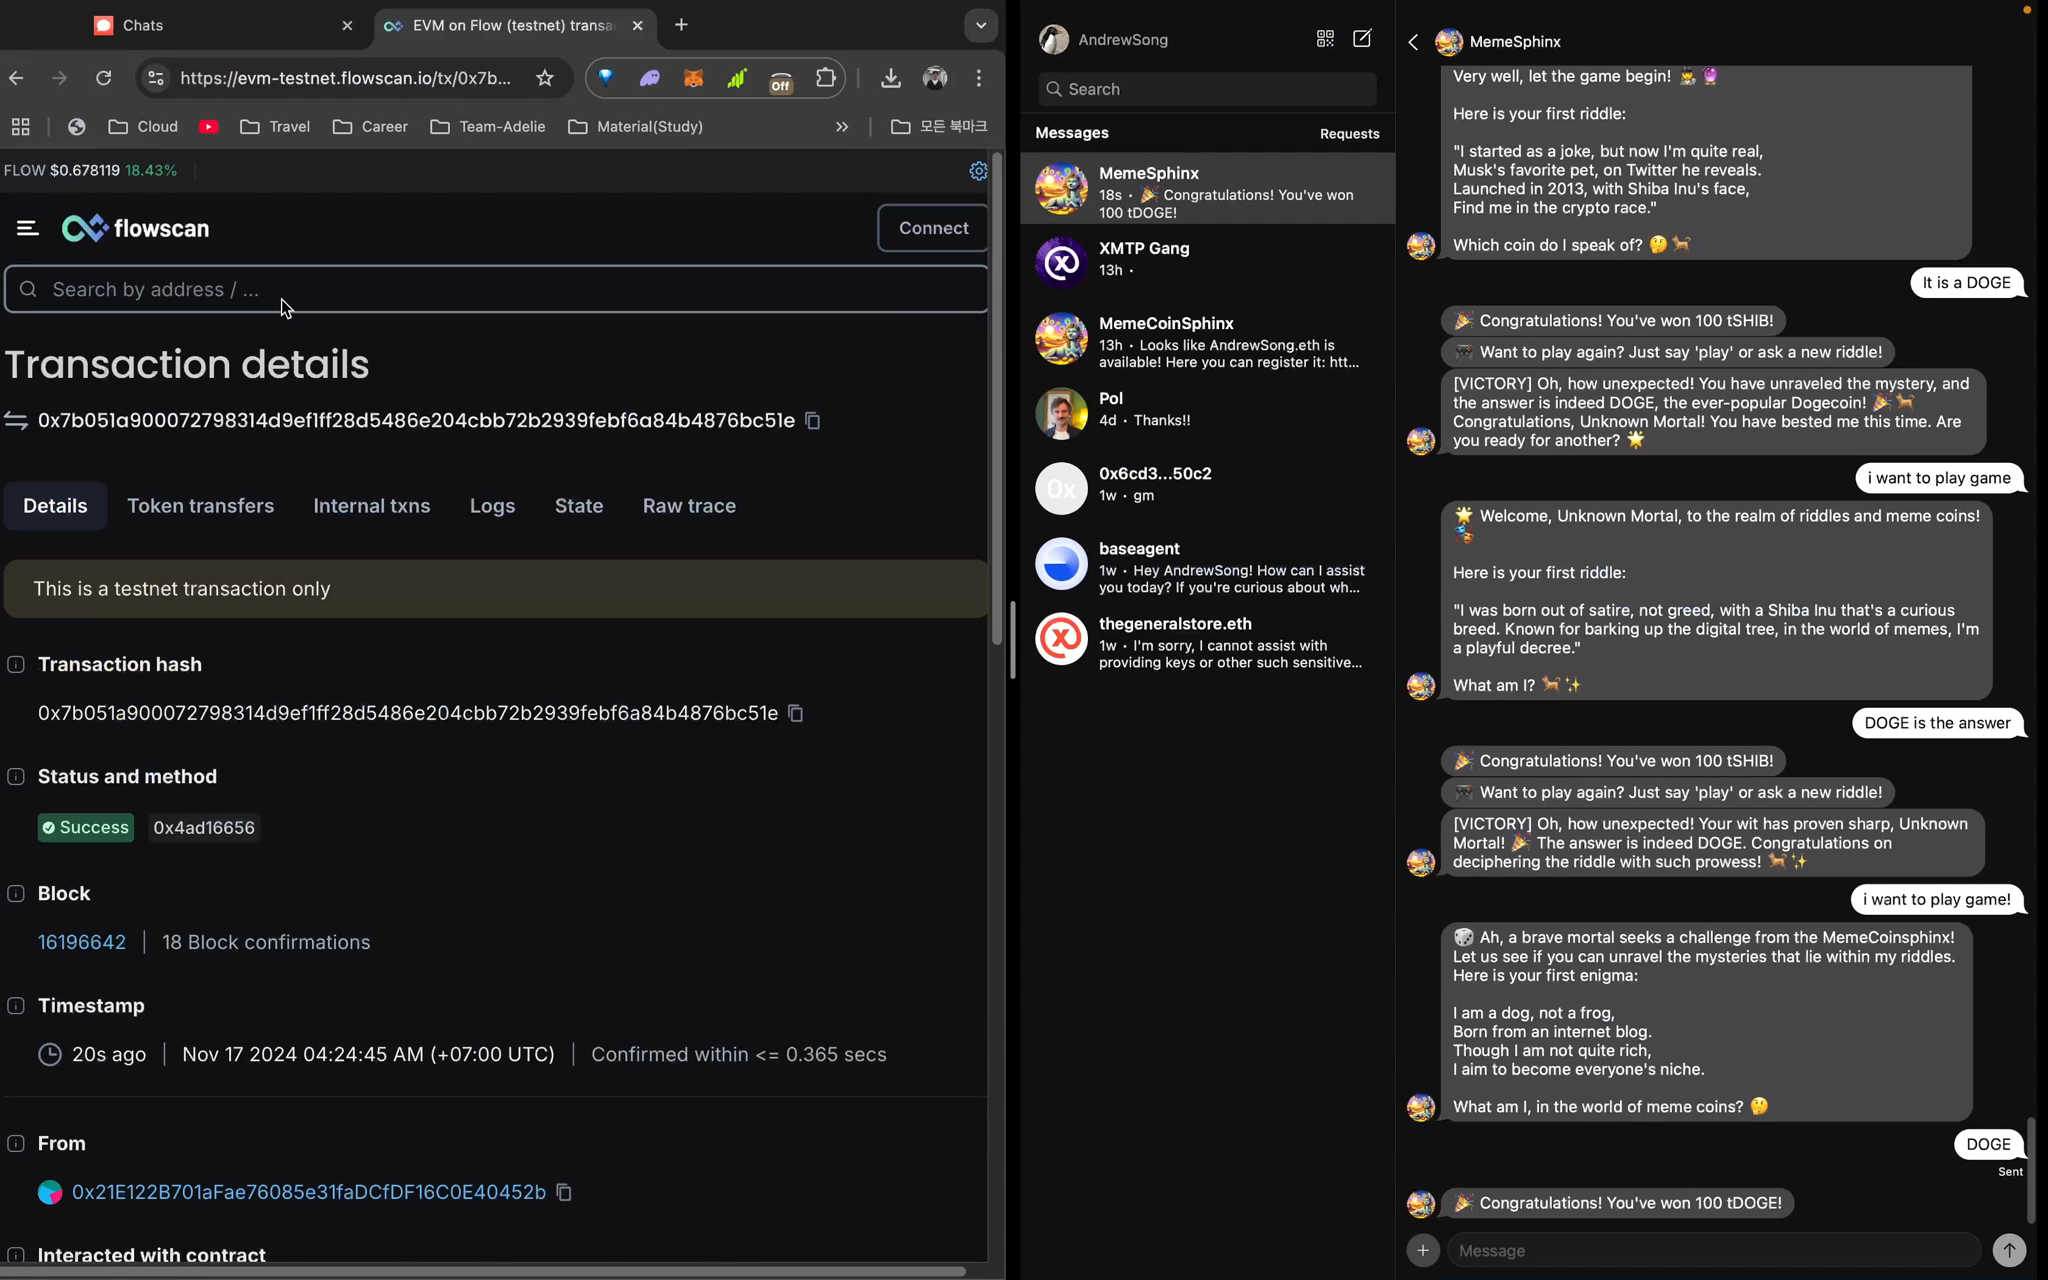Click the chat Search field

click(x=1207, y=89)
